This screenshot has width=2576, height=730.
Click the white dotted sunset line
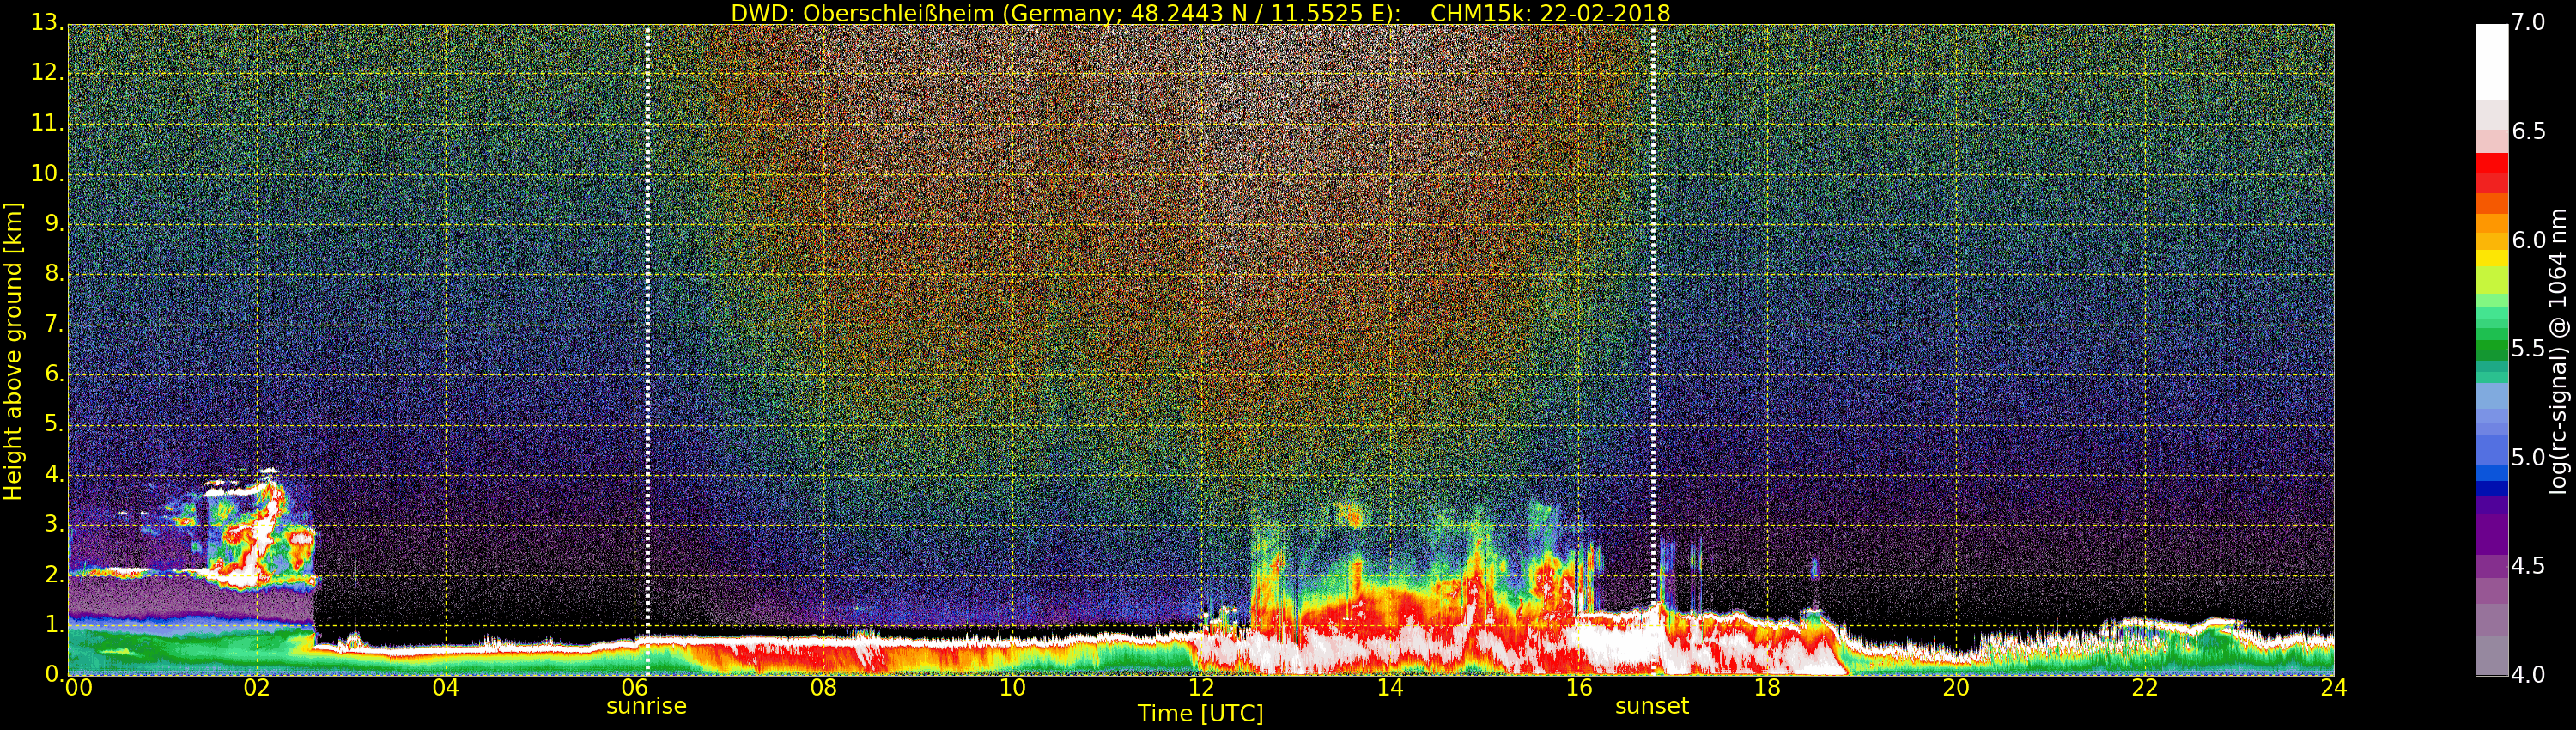click(1652, 350)
